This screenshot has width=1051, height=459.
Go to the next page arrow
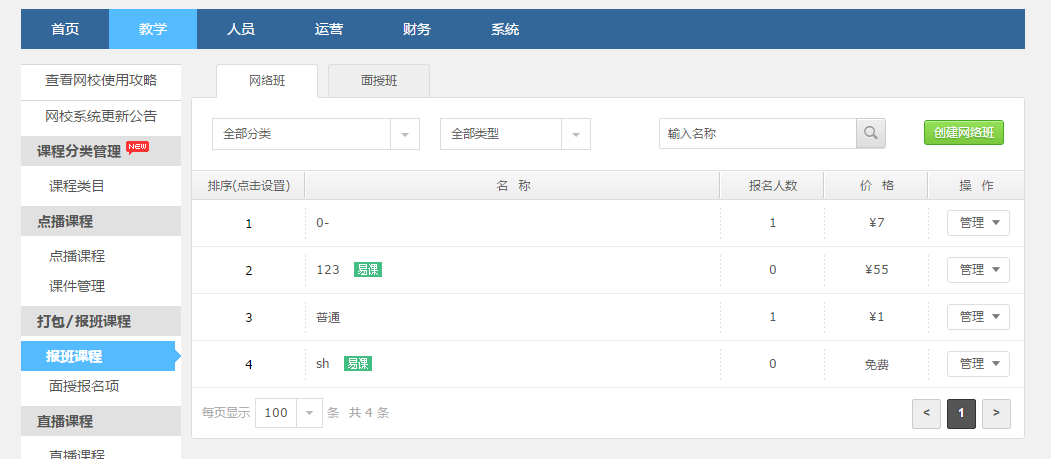(x=996, y=413)
